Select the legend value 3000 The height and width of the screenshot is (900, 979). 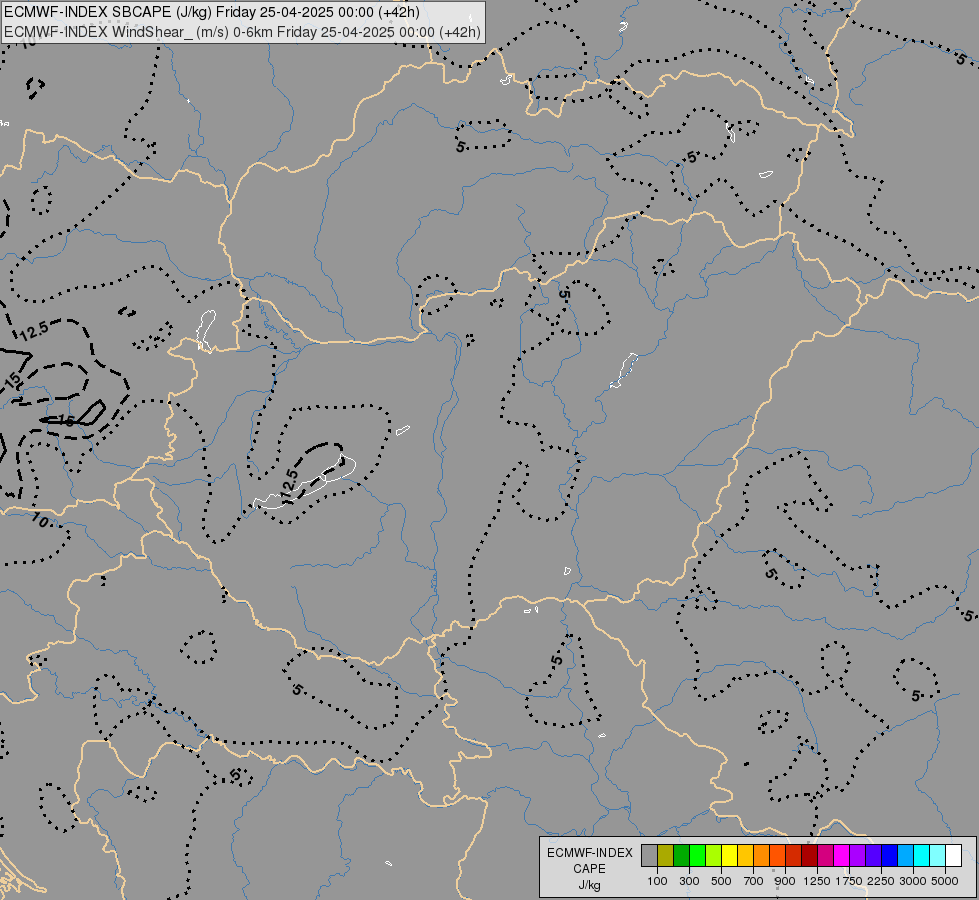(913, 881)
